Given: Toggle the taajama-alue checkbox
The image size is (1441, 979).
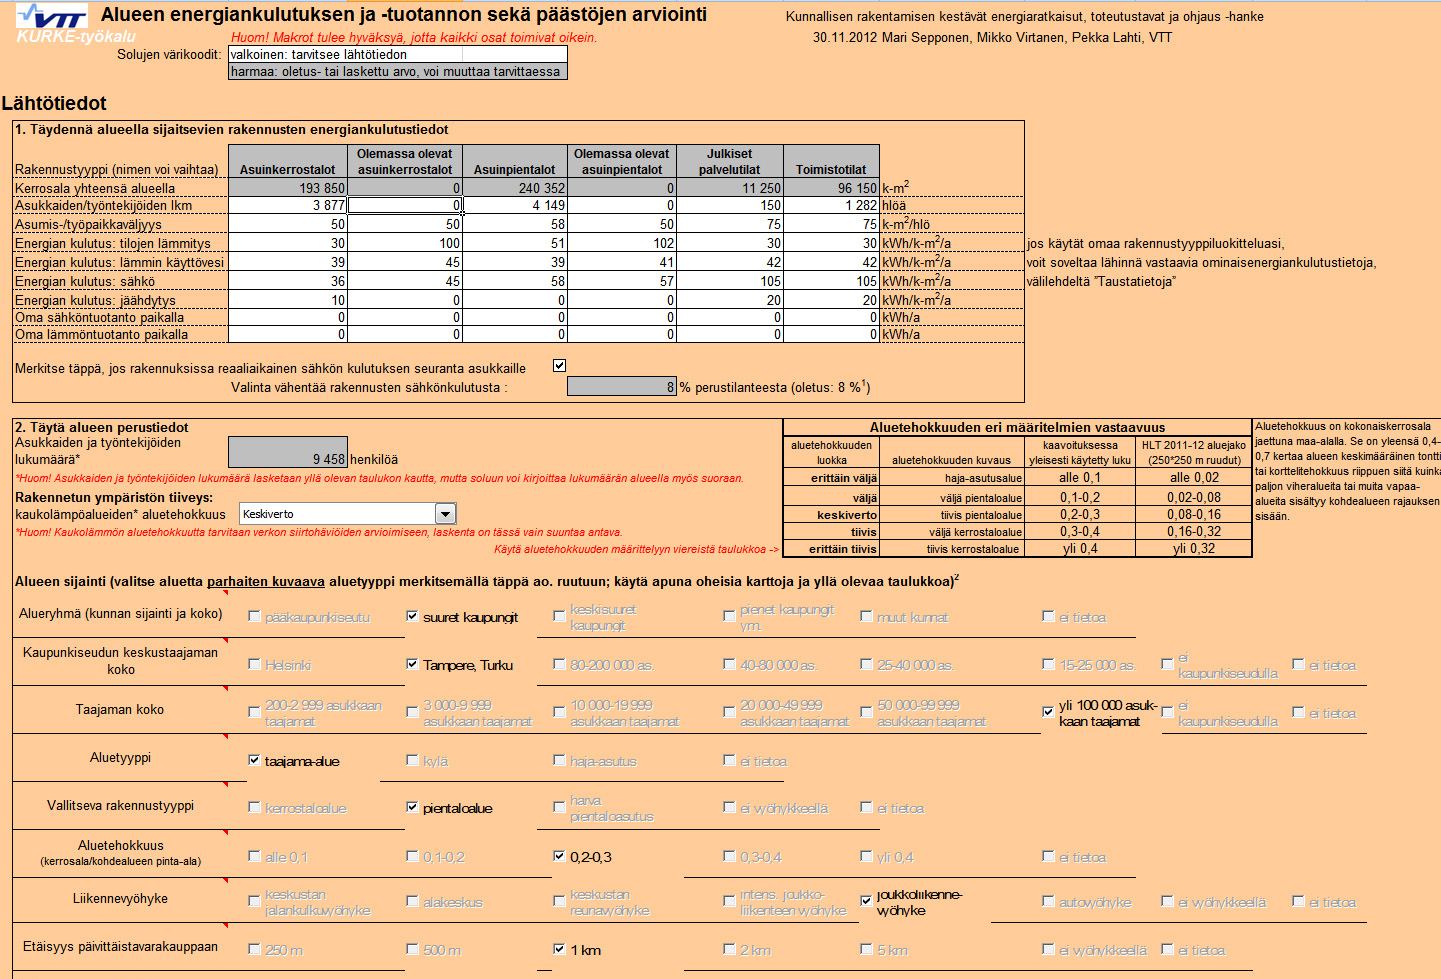Looking at the screenshot, I should pyautogui.click(x=254, y=760).
